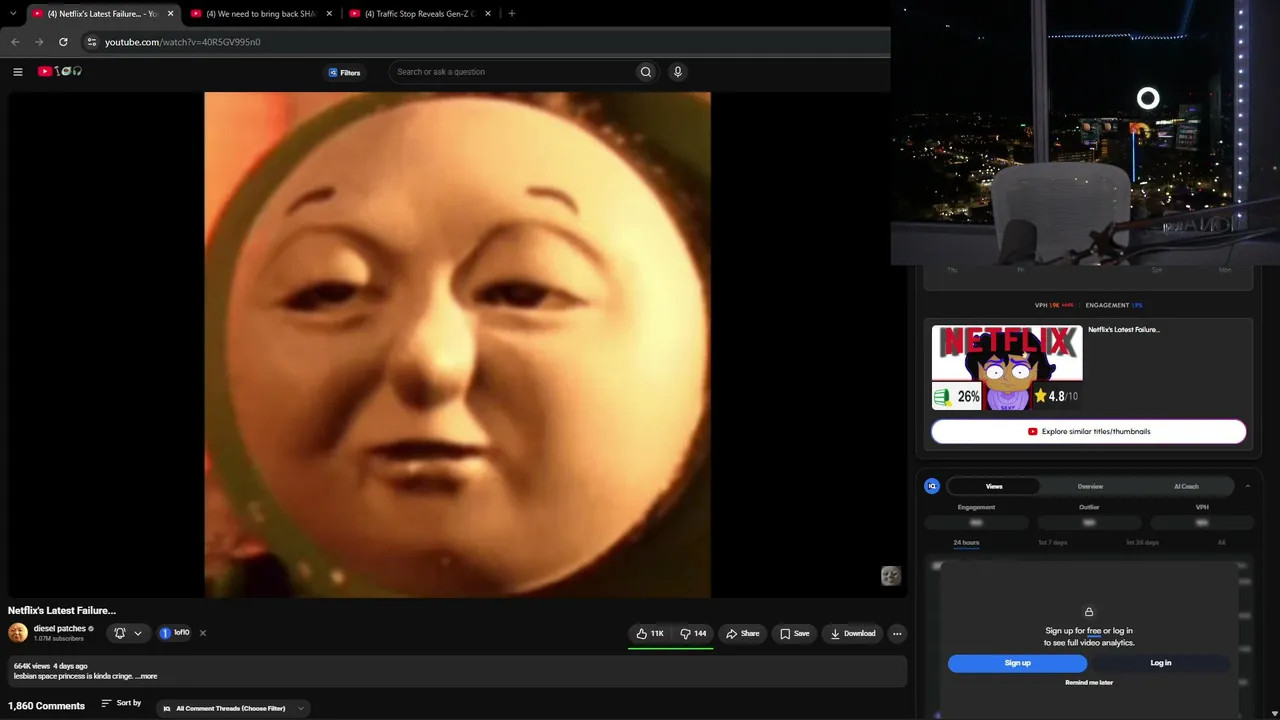
Task: Close the 'Netflix's Latest Failure' tab
Action: pos(170,14)
